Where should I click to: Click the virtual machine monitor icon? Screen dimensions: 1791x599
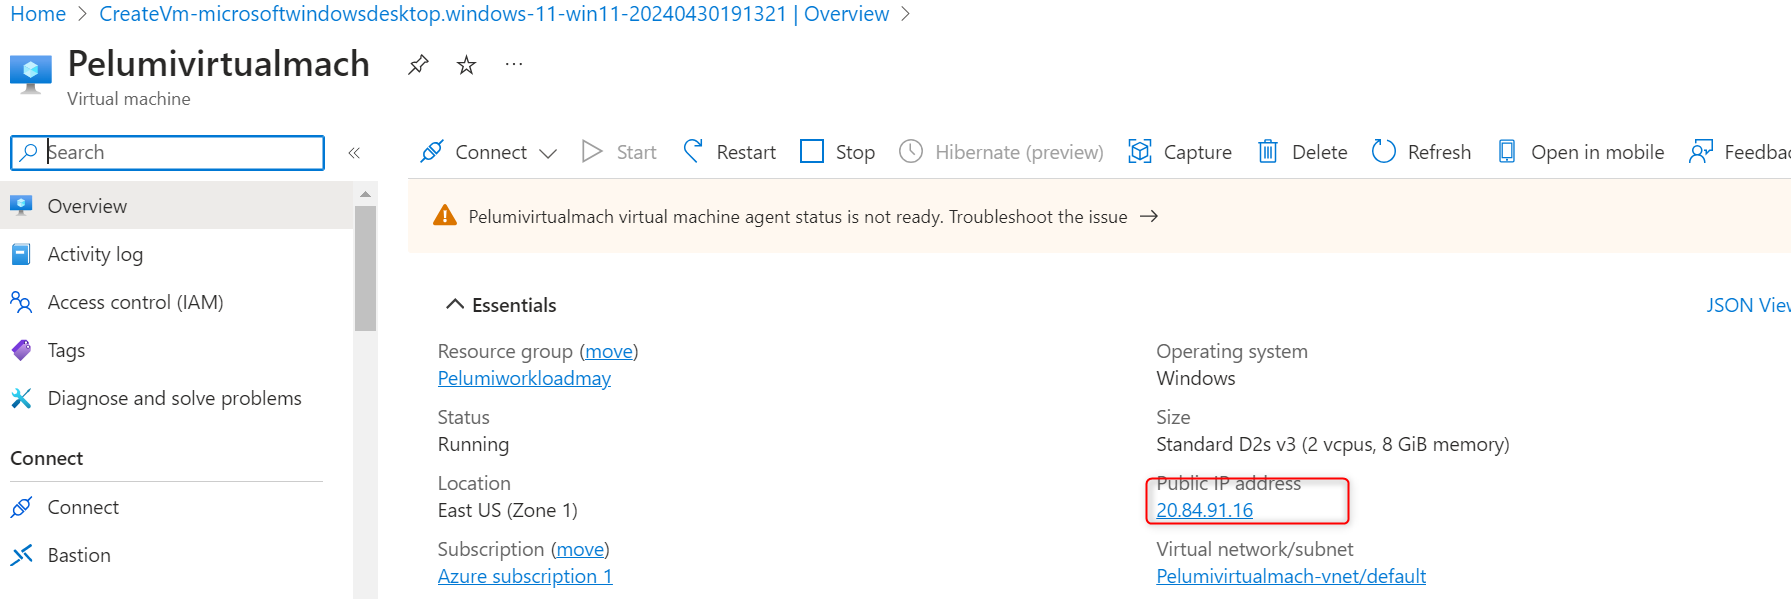point(30,74)
